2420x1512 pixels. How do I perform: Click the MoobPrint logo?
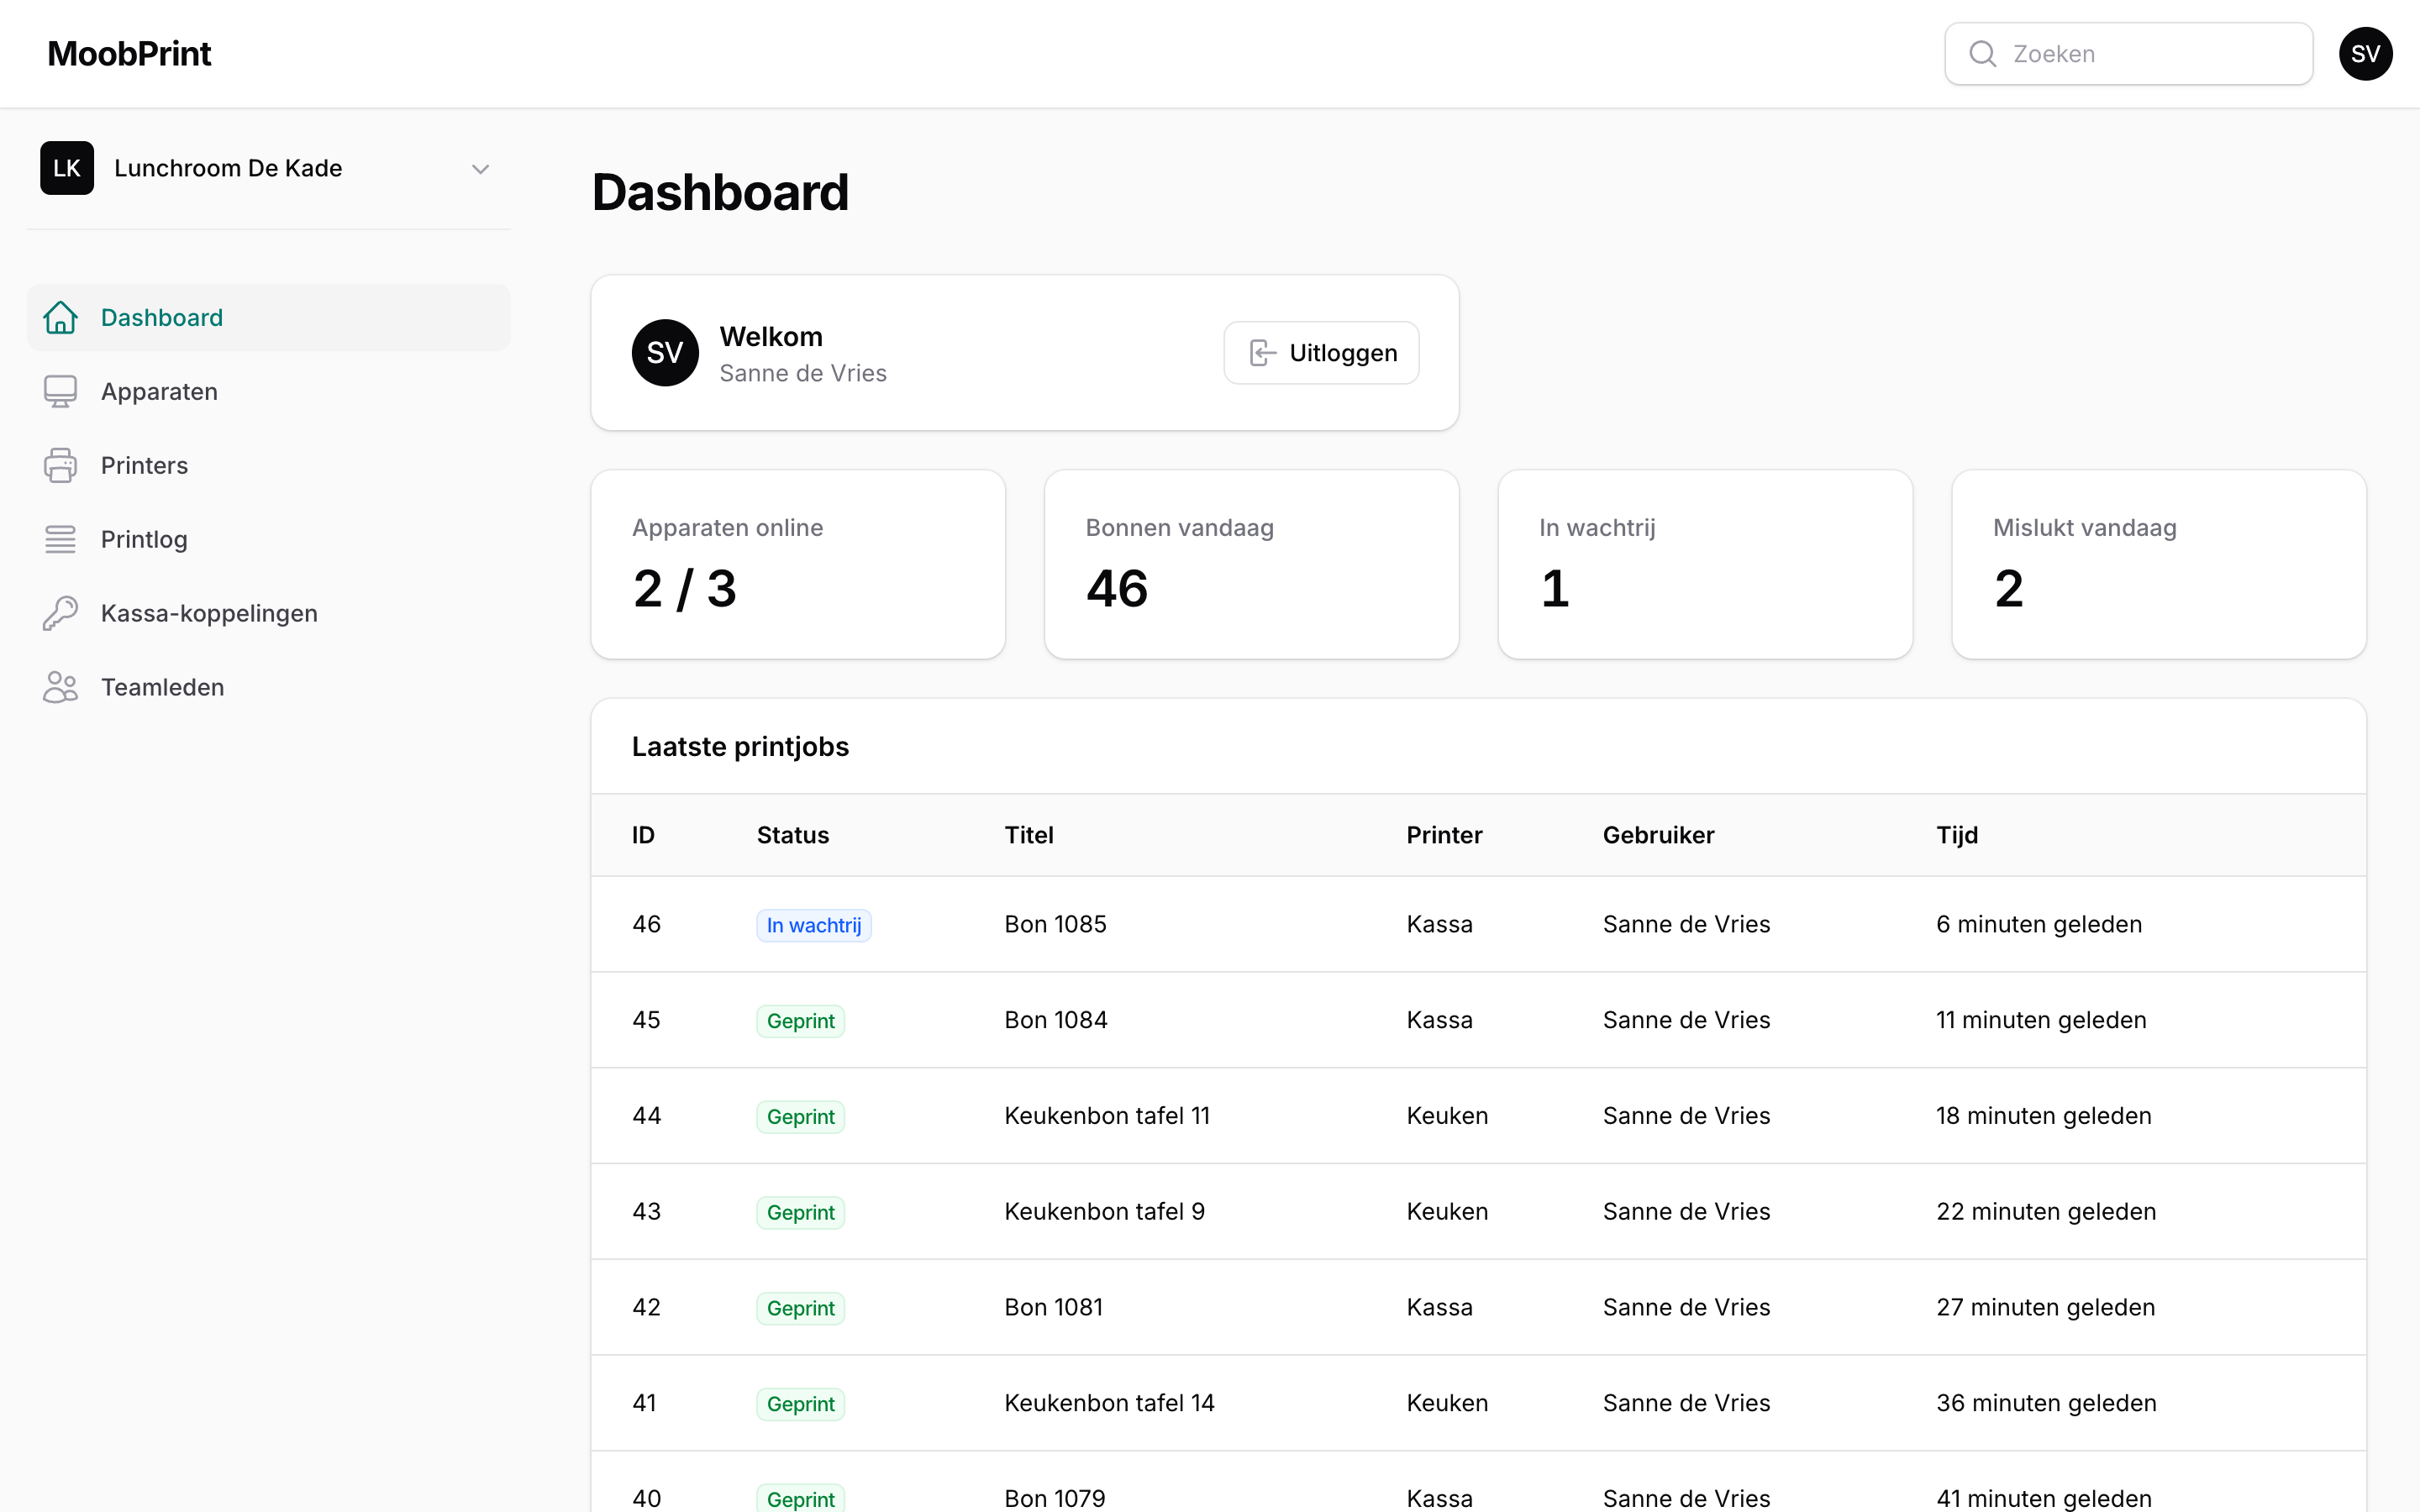click(x=129, y=54)
